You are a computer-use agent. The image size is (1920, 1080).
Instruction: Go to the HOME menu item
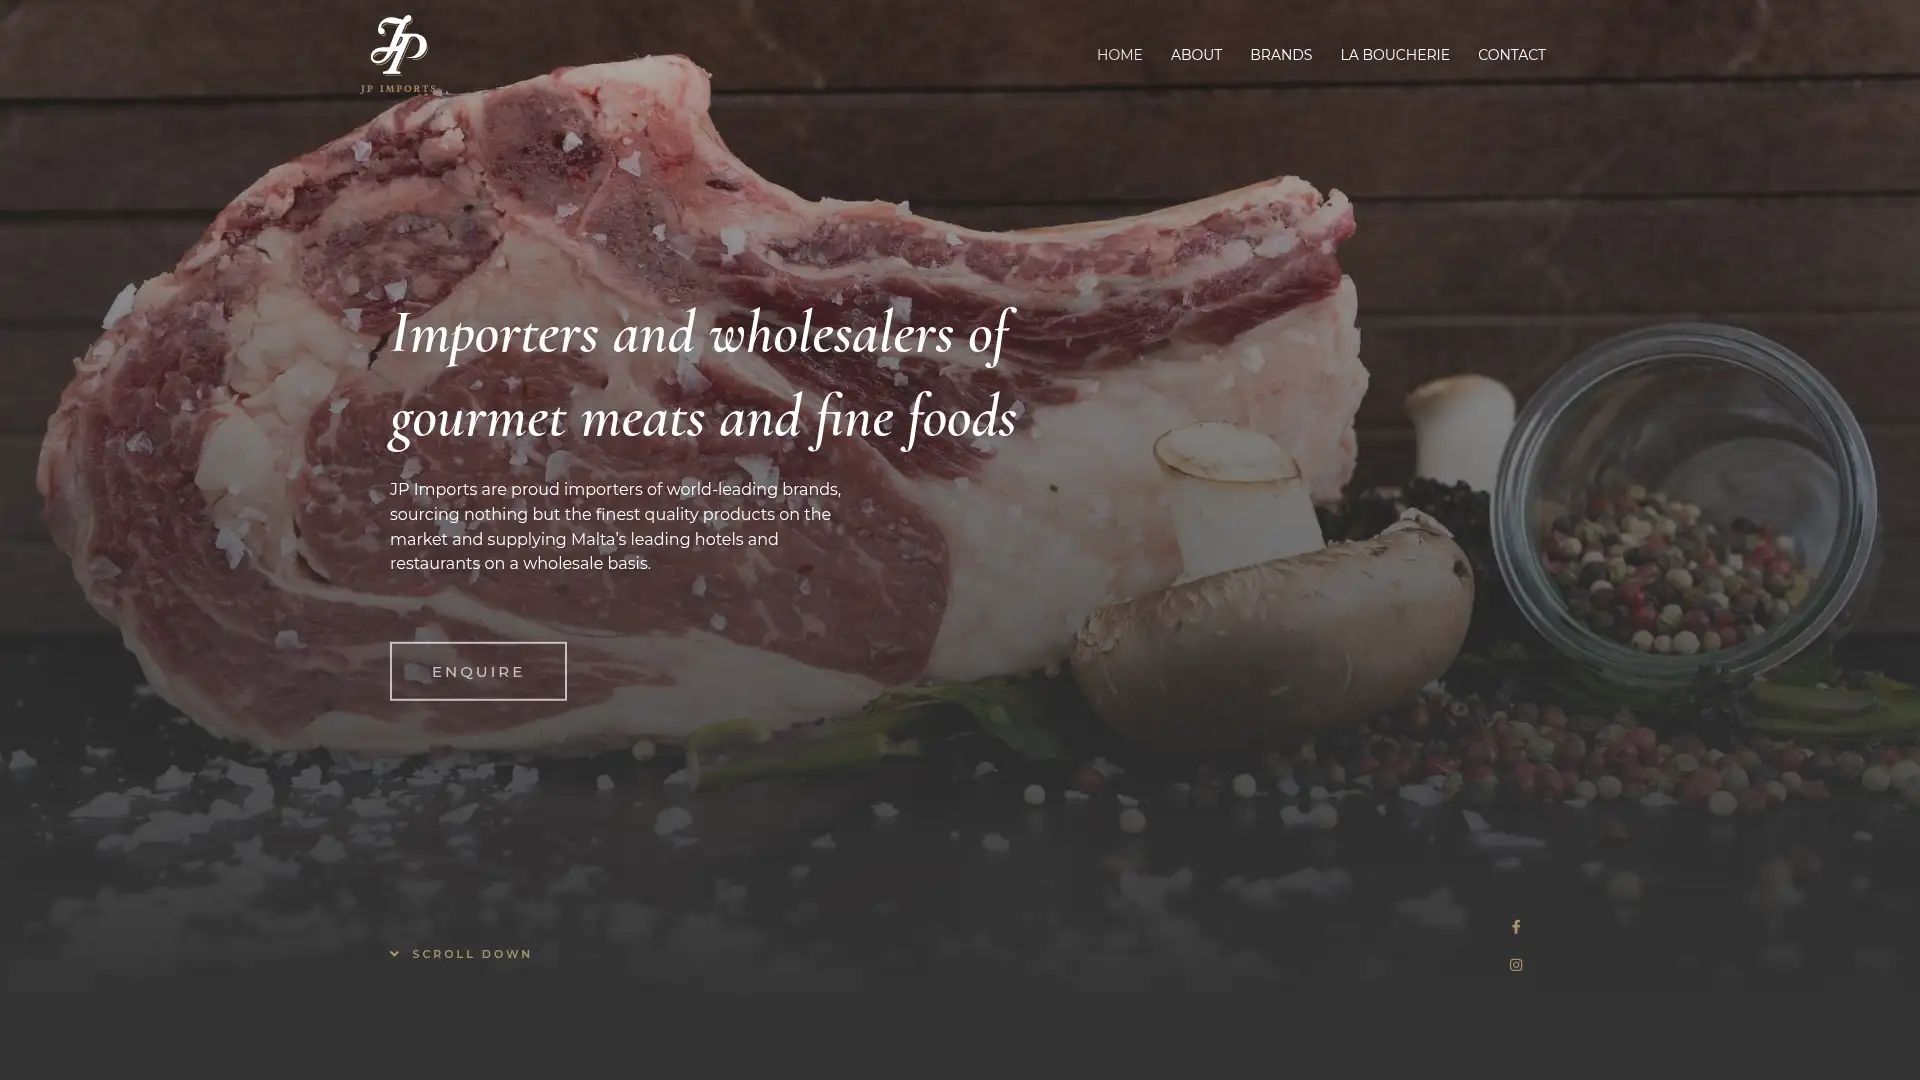pyautogui.click(x=1119, y=55)
